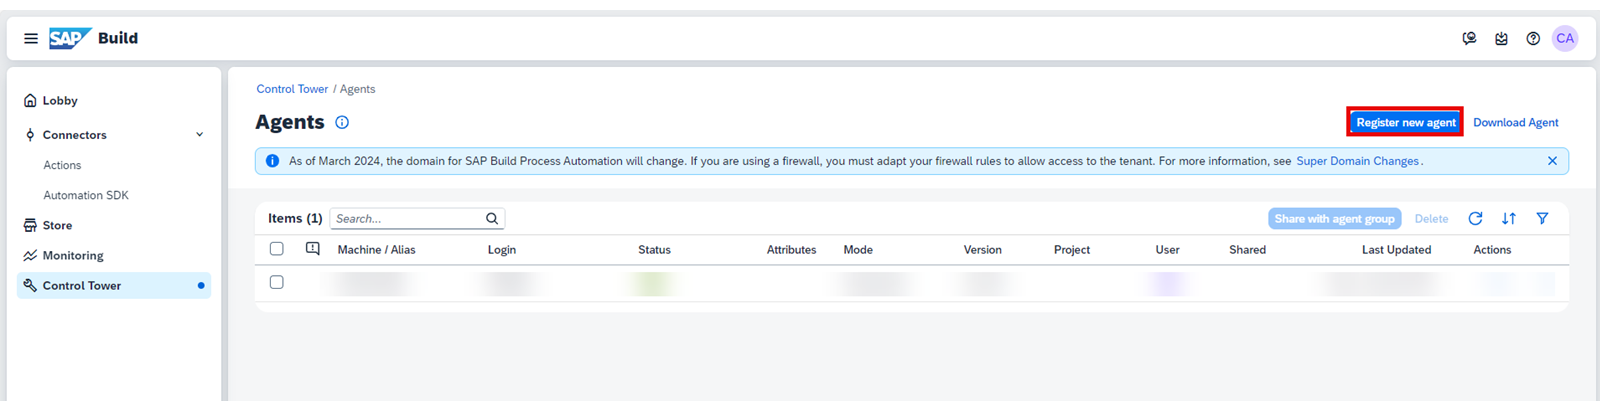Select Control Tower in the sidebar
This screenshot has width=1600, height=411.
[114, 285]
